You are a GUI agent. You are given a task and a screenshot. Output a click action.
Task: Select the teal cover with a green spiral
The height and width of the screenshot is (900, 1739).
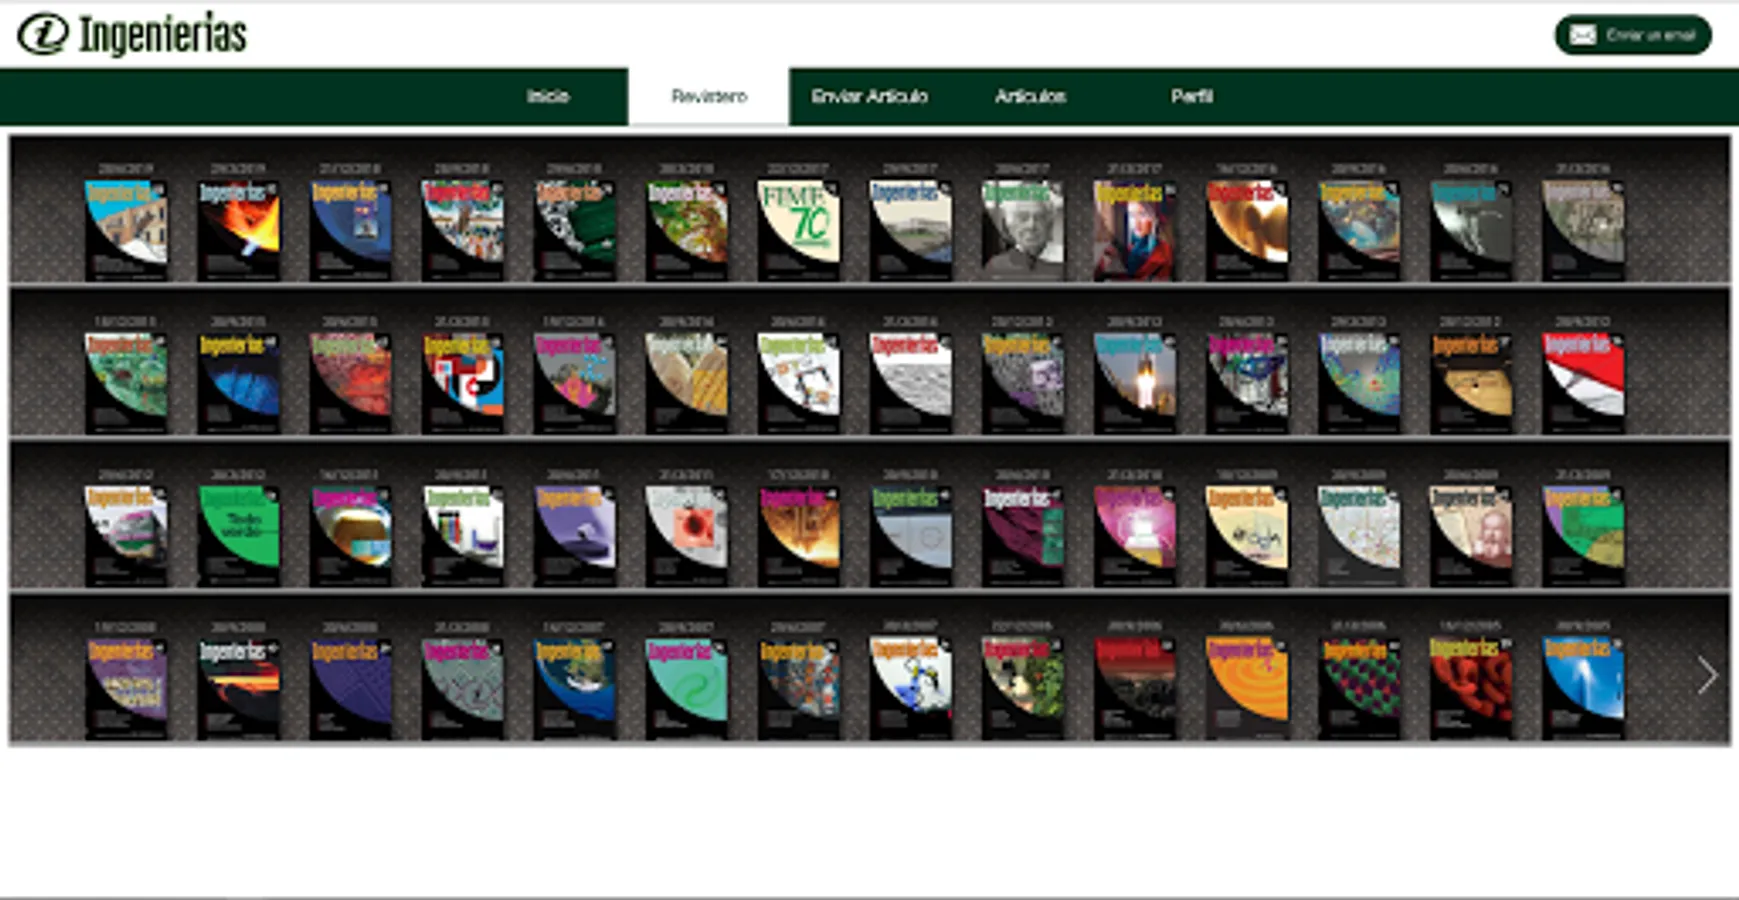point(686,689)
